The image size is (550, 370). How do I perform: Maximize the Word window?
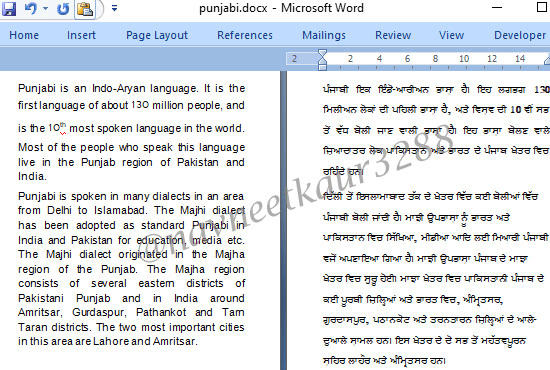(x=542, y=7)
